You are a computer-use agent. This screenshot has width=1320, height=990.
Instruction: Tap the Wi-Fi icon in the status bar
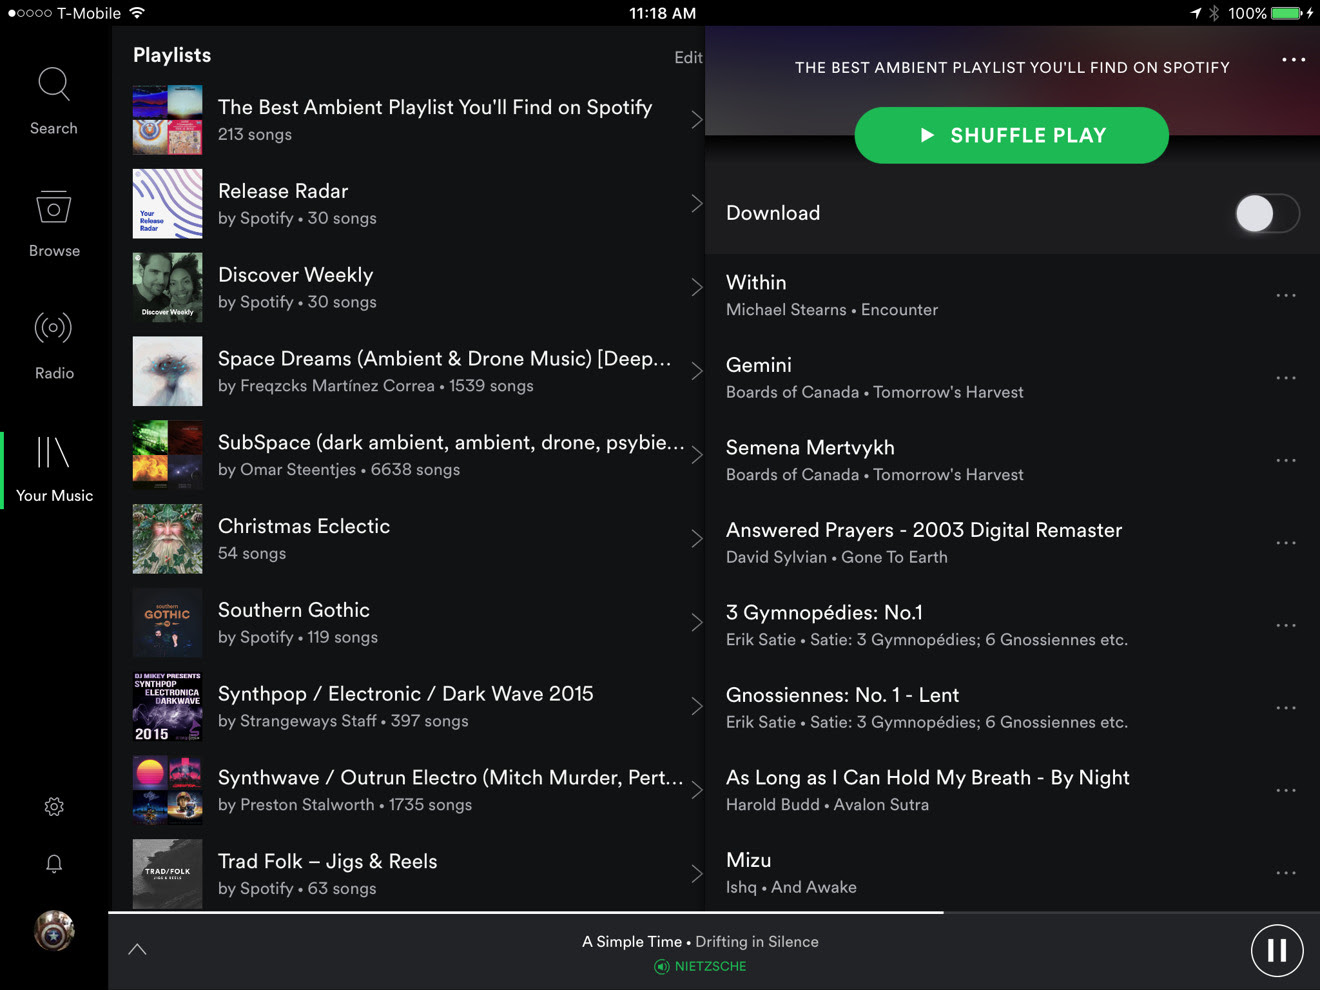point(137,13)
